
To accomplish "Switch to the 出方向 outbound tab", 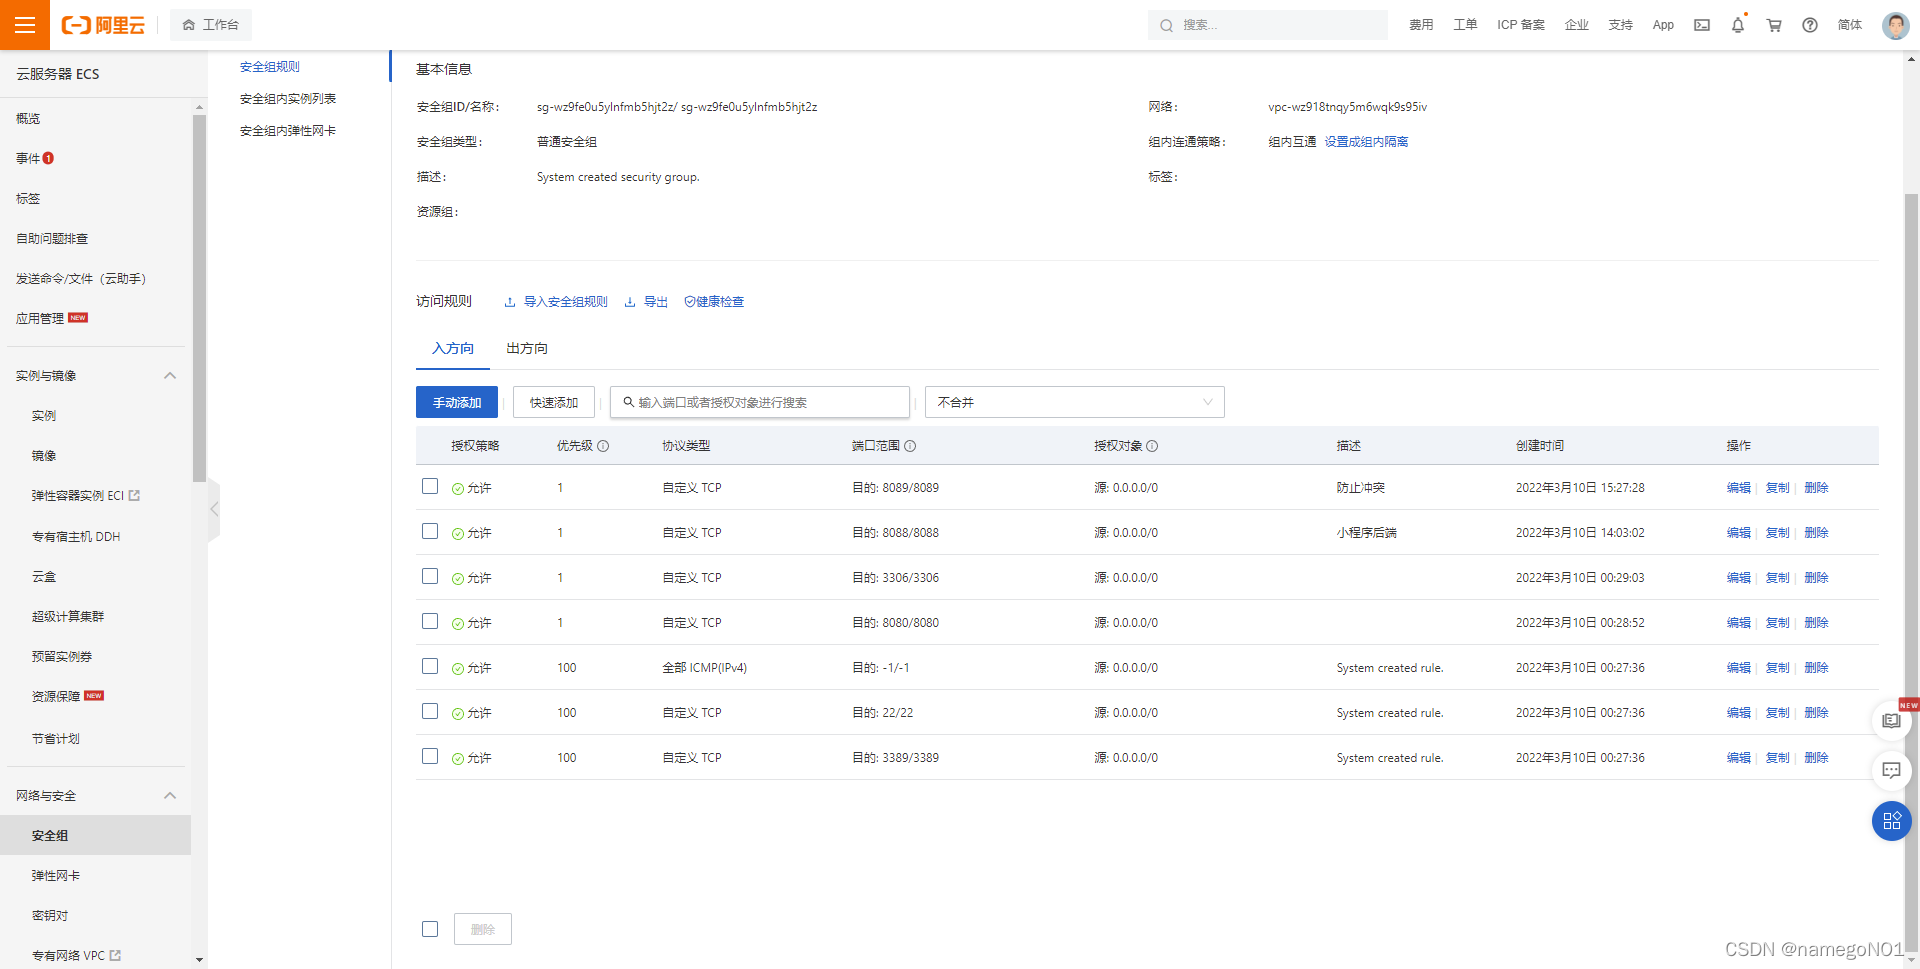I will [x=527, y=348].
